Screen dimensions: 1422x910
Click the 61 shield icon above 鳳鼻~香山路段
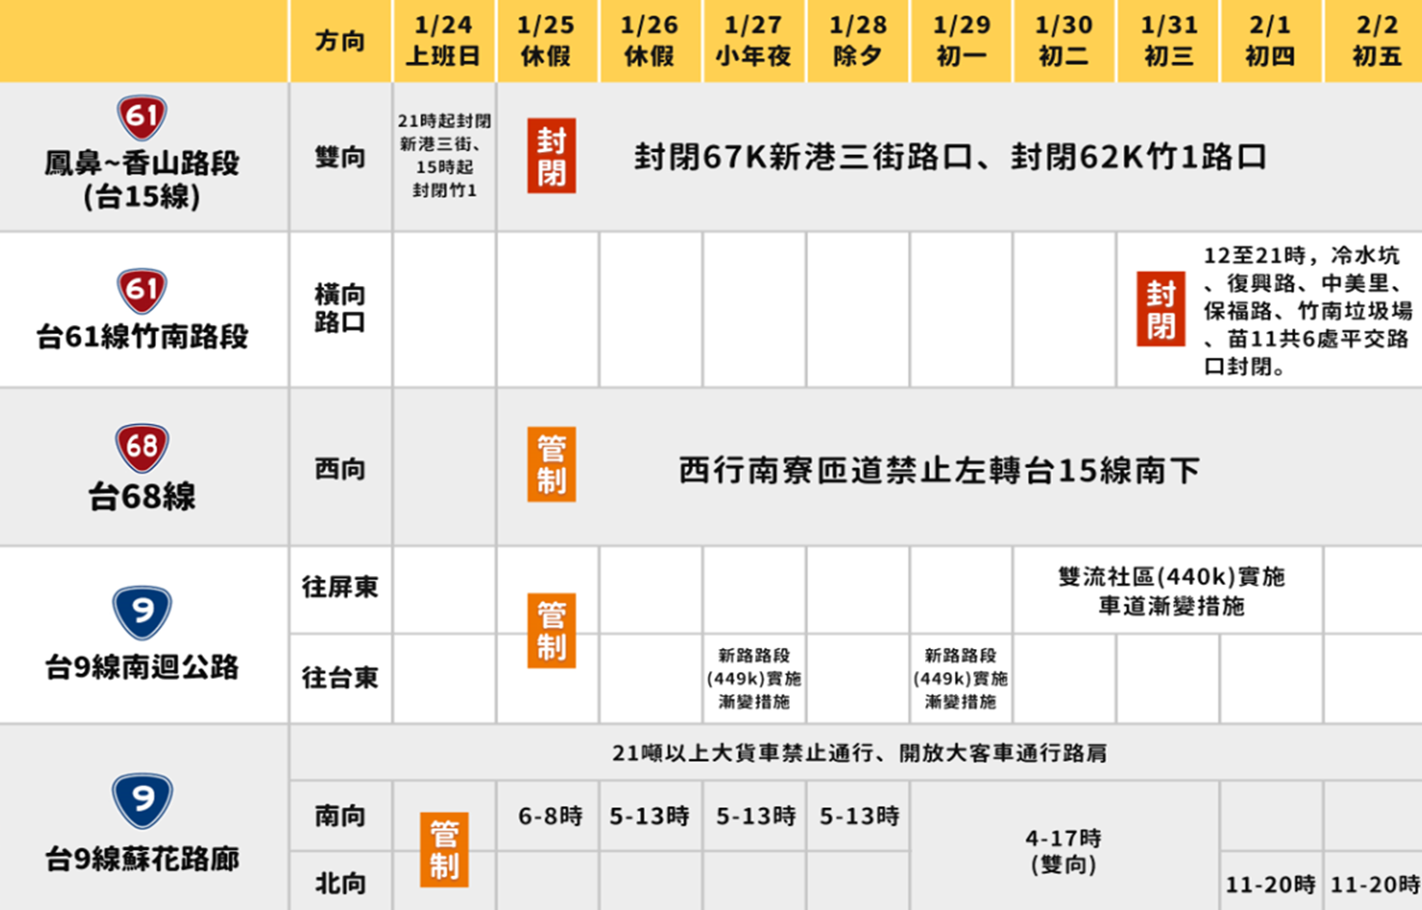coord(142,117)
